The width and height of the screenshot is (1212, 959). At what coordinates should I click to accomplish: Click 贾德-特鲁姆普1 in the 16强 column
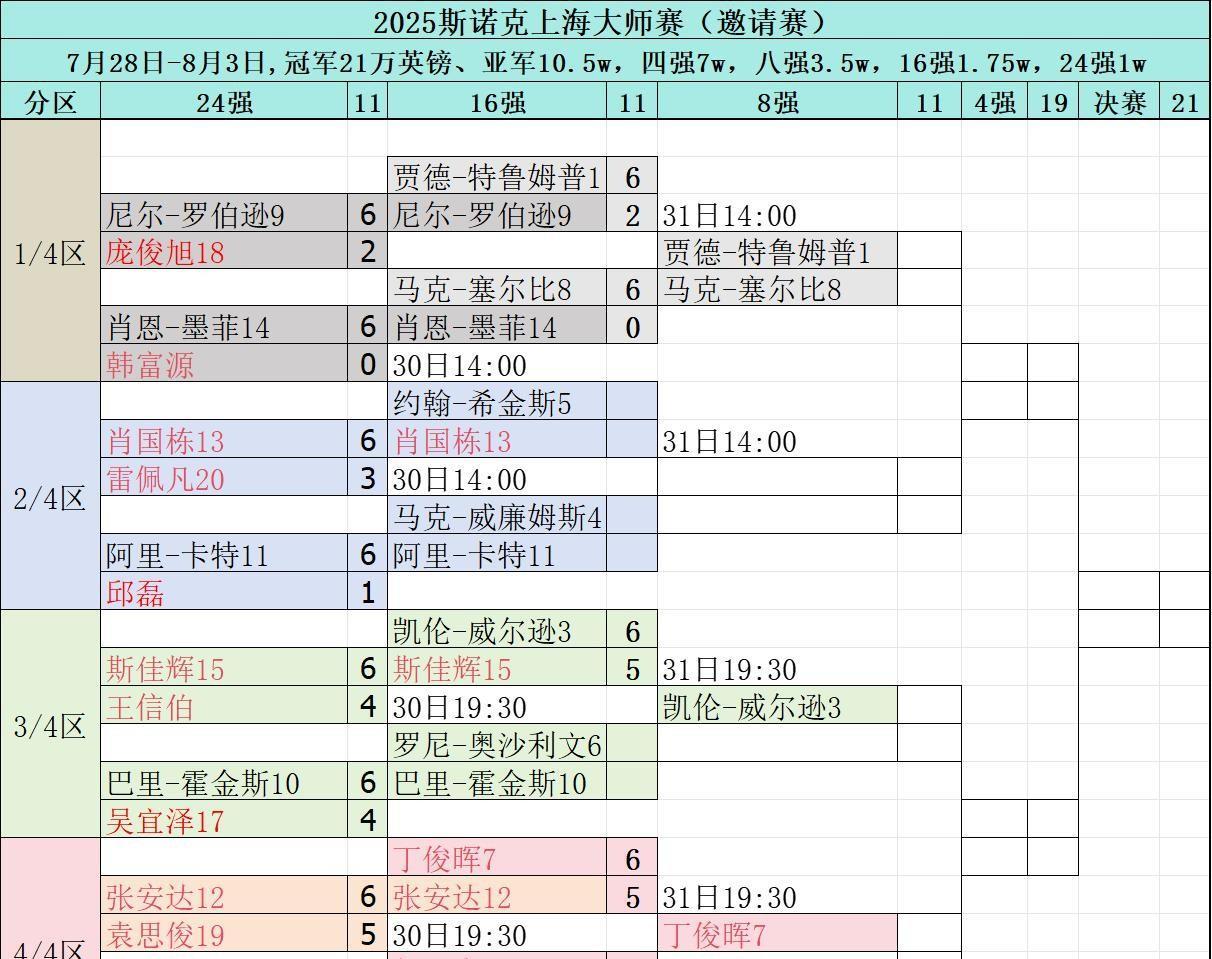pos(497,176)
